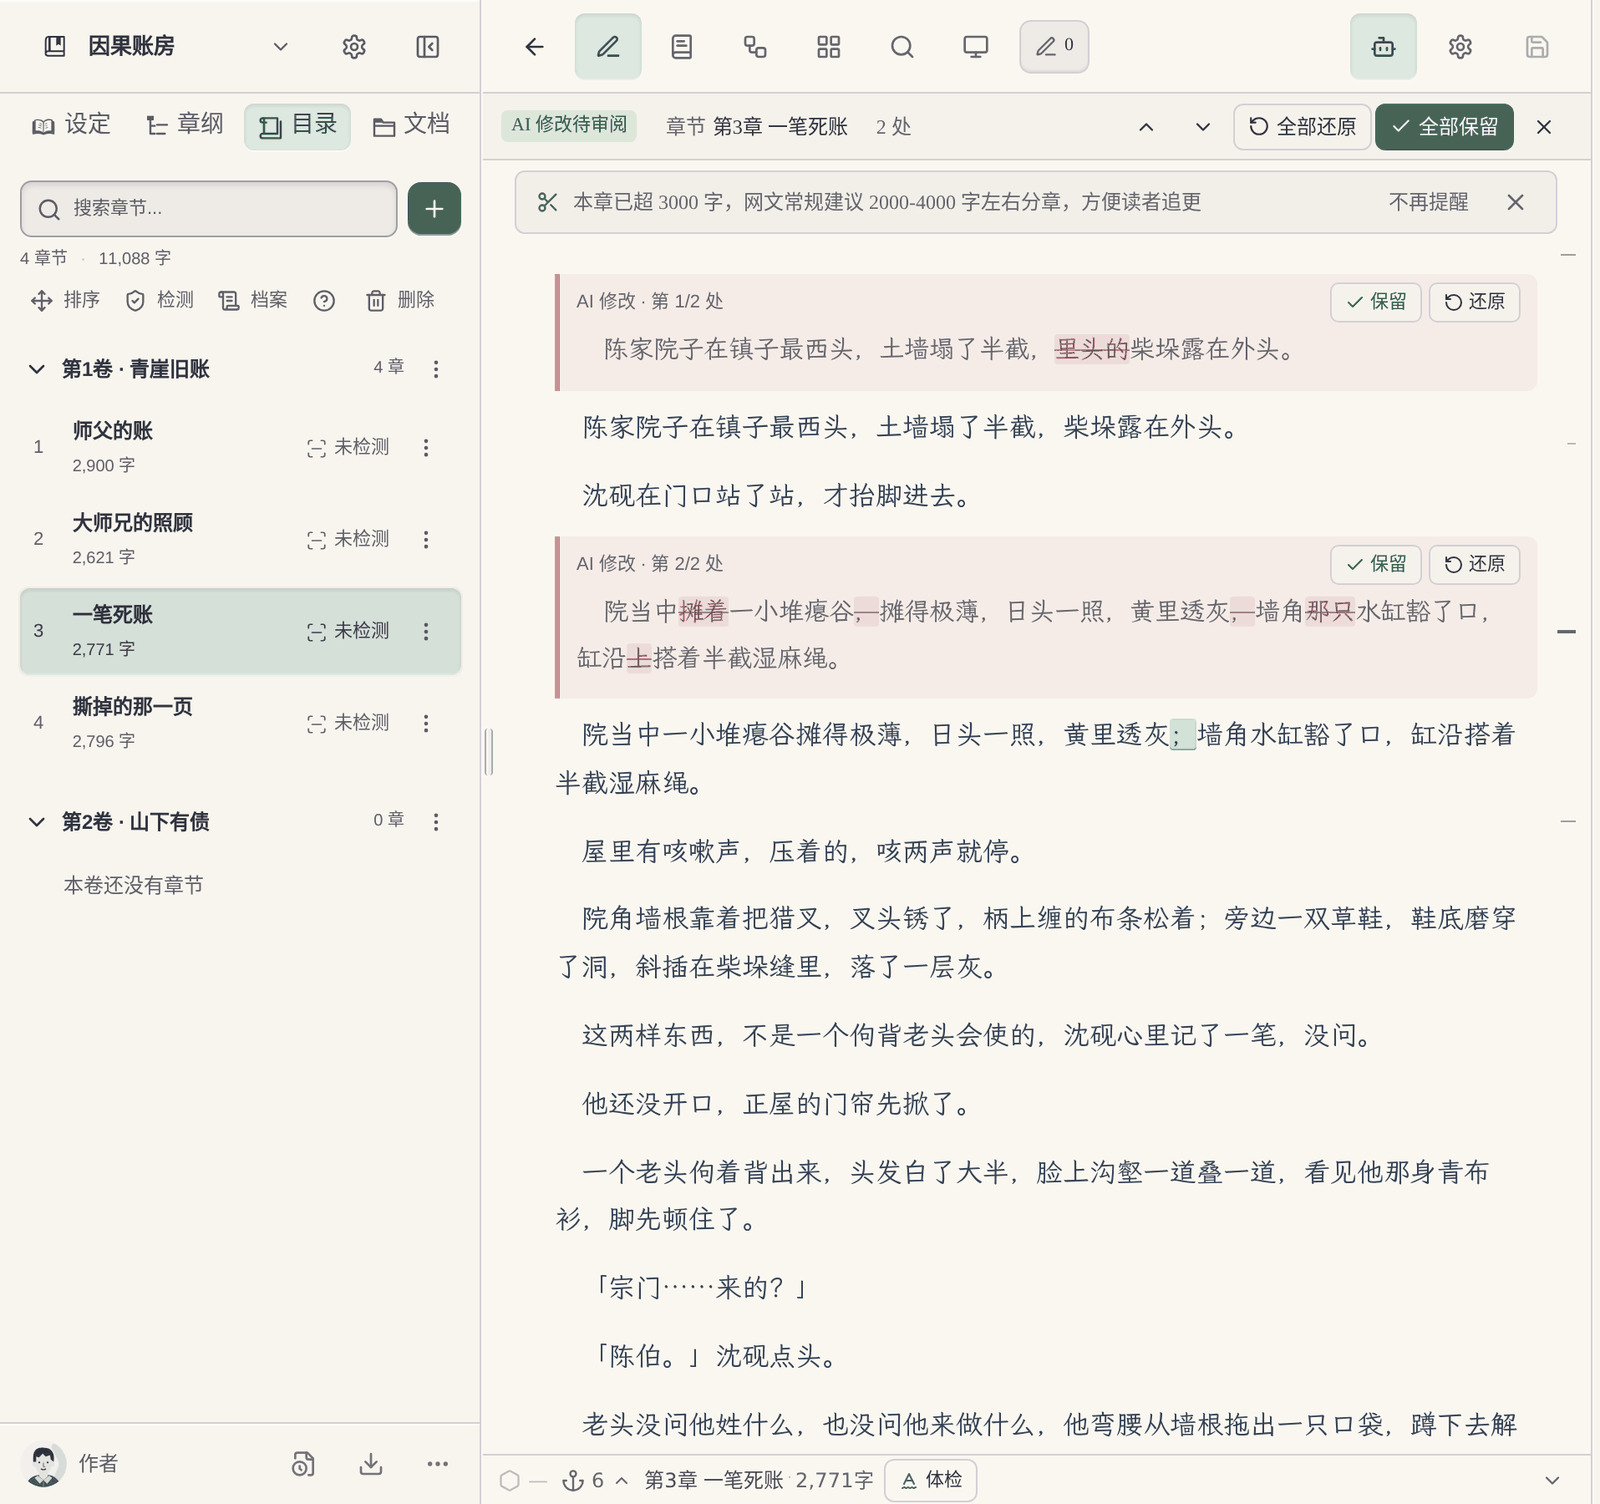Jump to previous AI change with up chevron
This screenshot has width=1600, height=1504.
point(1147,127)
